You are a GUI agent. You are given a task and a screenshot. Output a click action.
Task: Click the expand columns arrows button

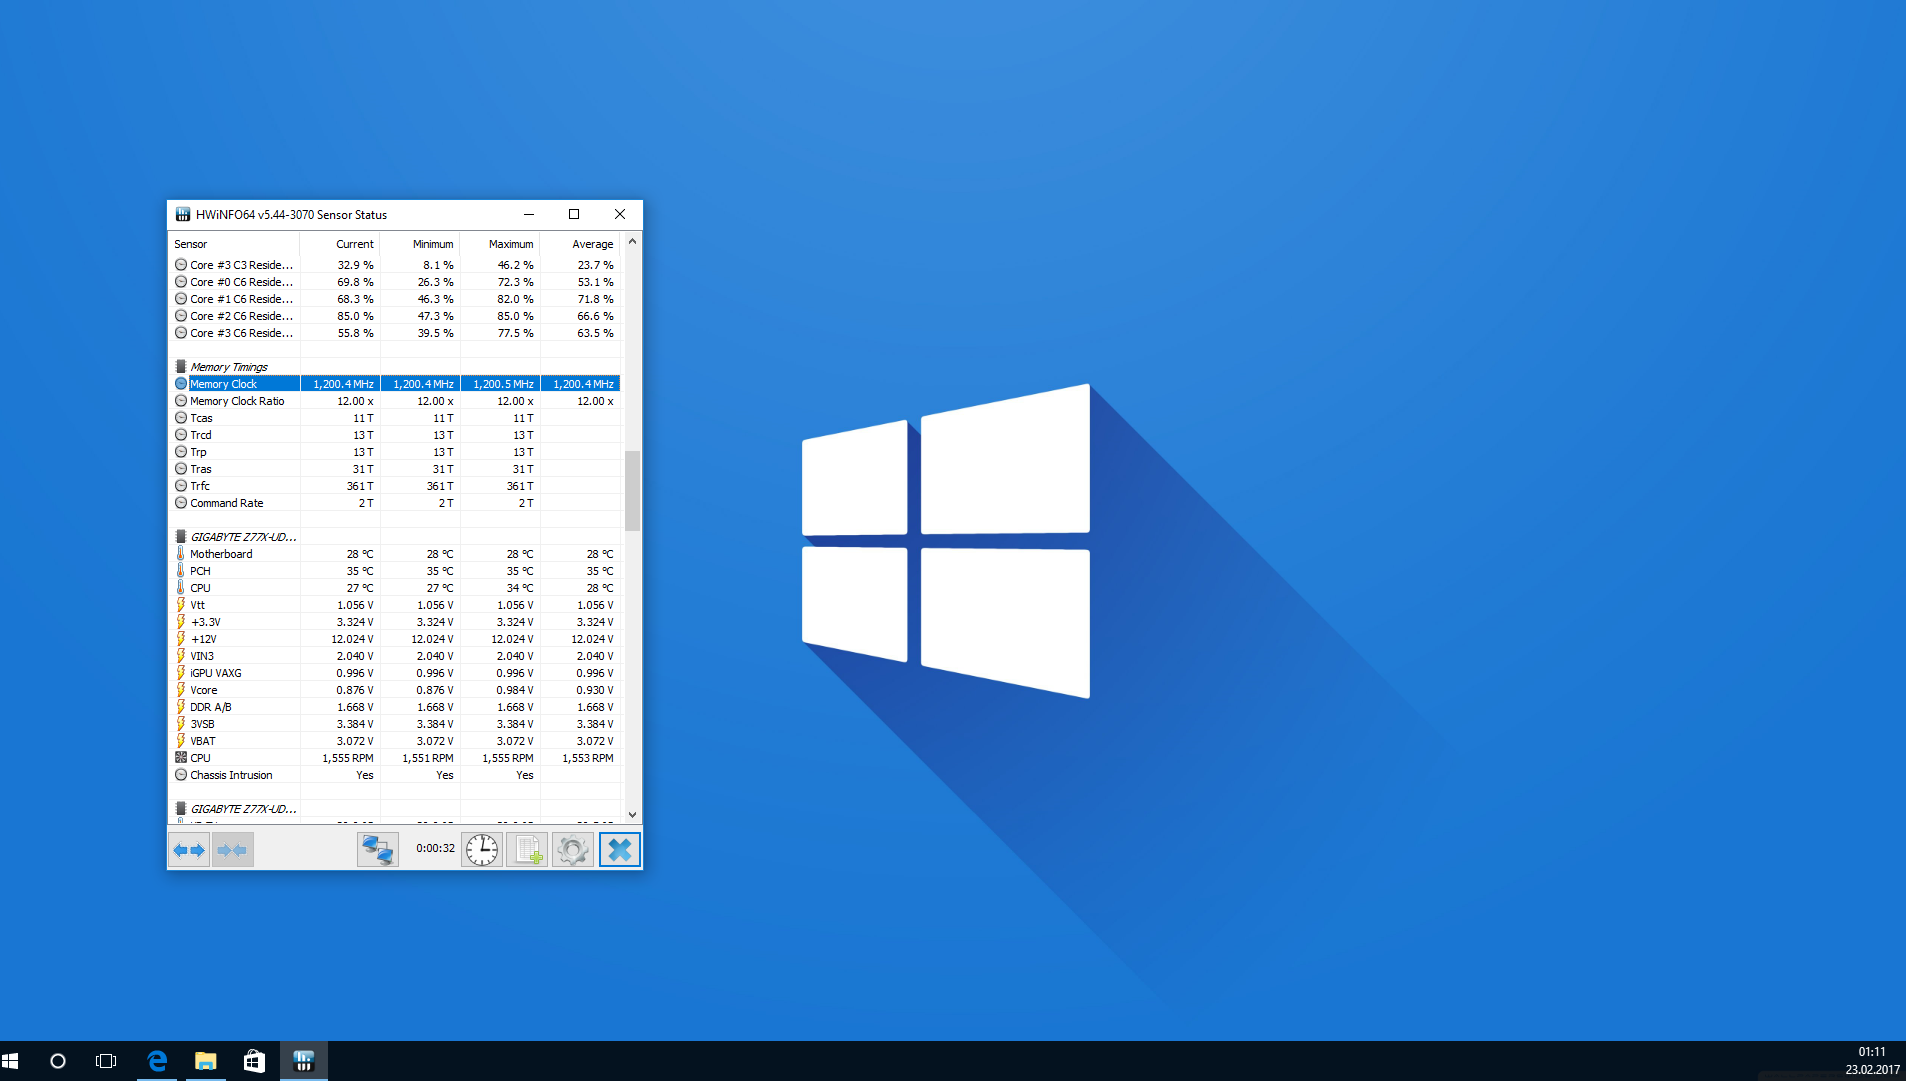[x=189, y=850]
